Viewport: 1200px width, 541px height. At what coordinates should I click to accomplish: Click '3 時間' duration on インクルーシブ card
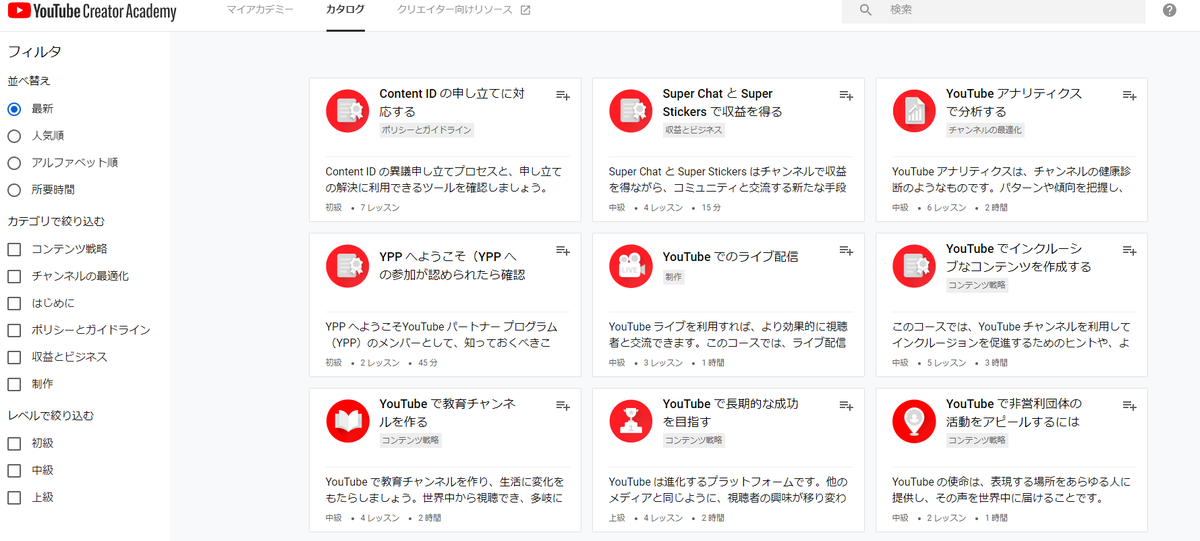pos(996,363)
